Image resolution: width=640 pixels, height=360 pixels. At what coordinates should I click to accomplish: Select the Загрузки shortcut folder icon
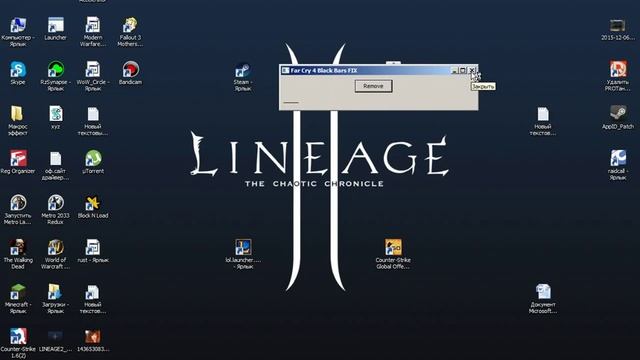point(56,292)
